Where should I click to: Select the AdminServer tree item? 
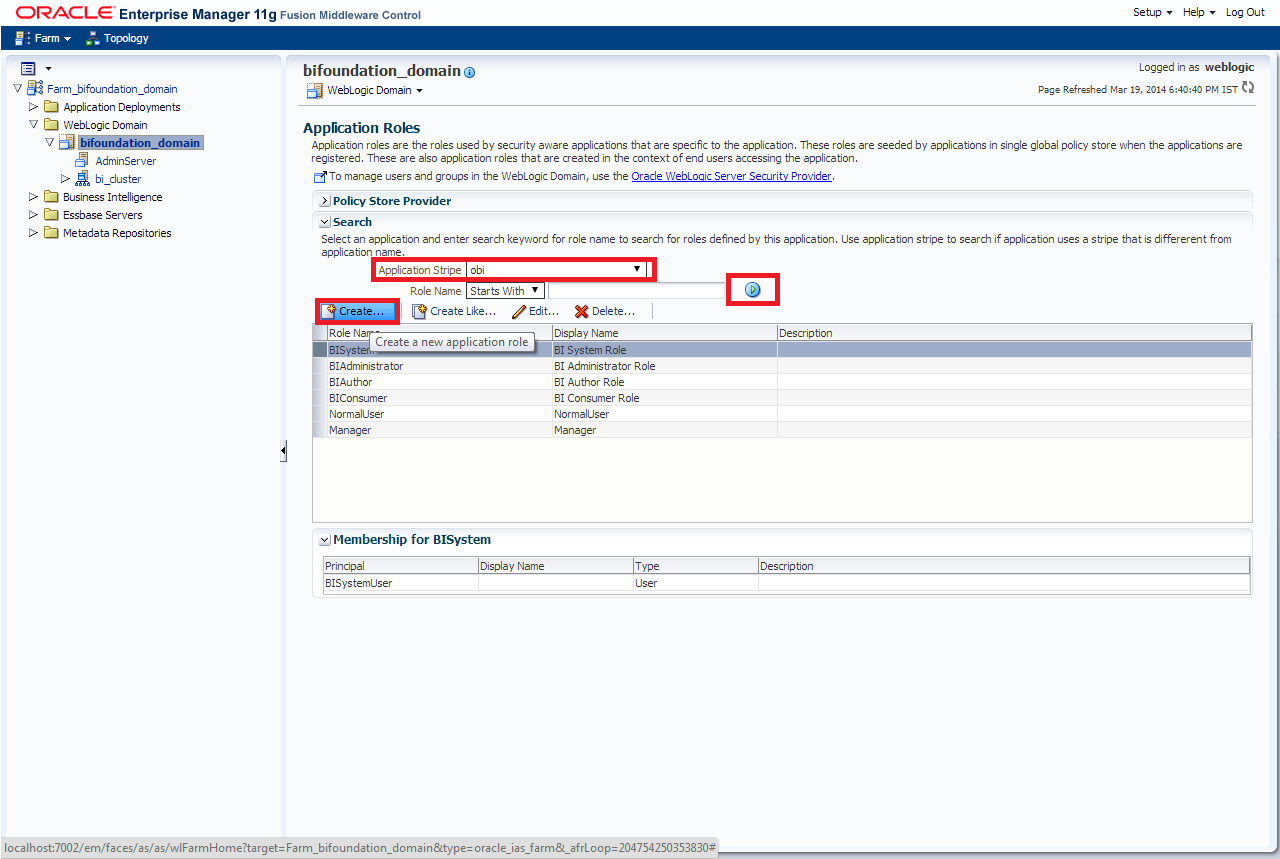tap(125, 160)
